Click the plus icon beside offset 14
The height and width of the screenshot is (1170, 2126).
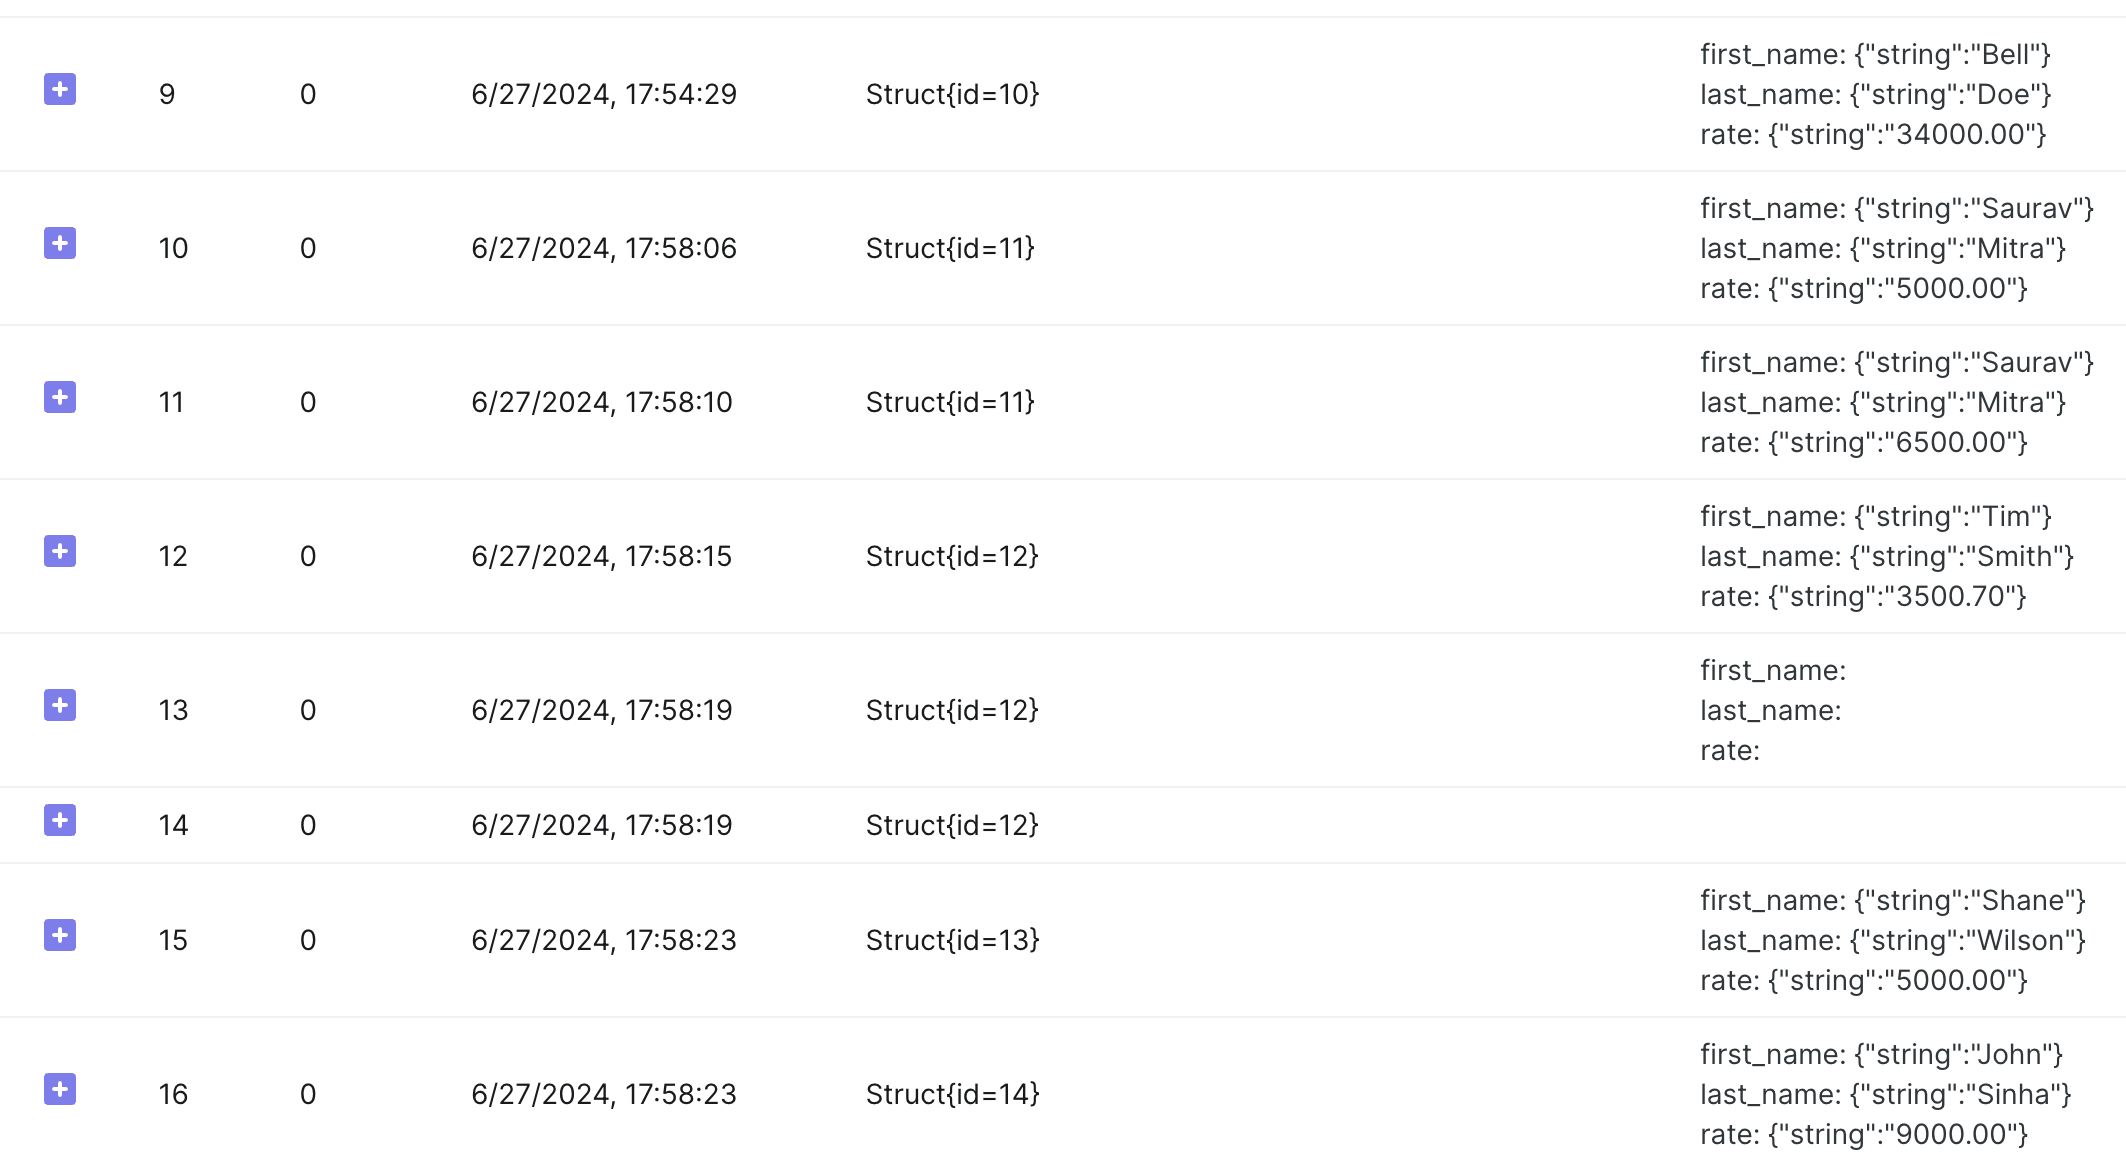[x=60, y=821]
